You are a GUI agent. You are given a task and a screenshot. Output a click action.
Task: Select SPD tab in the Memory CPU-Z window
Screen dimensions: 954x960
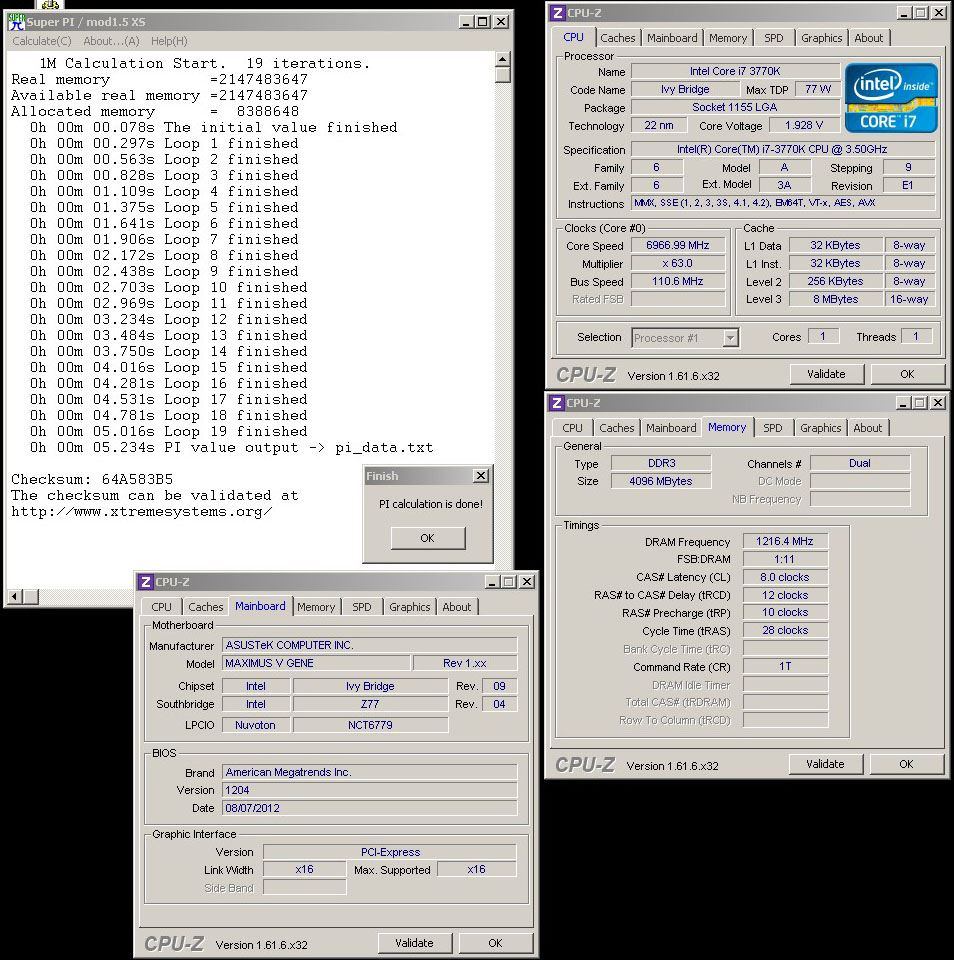[772, 428]
